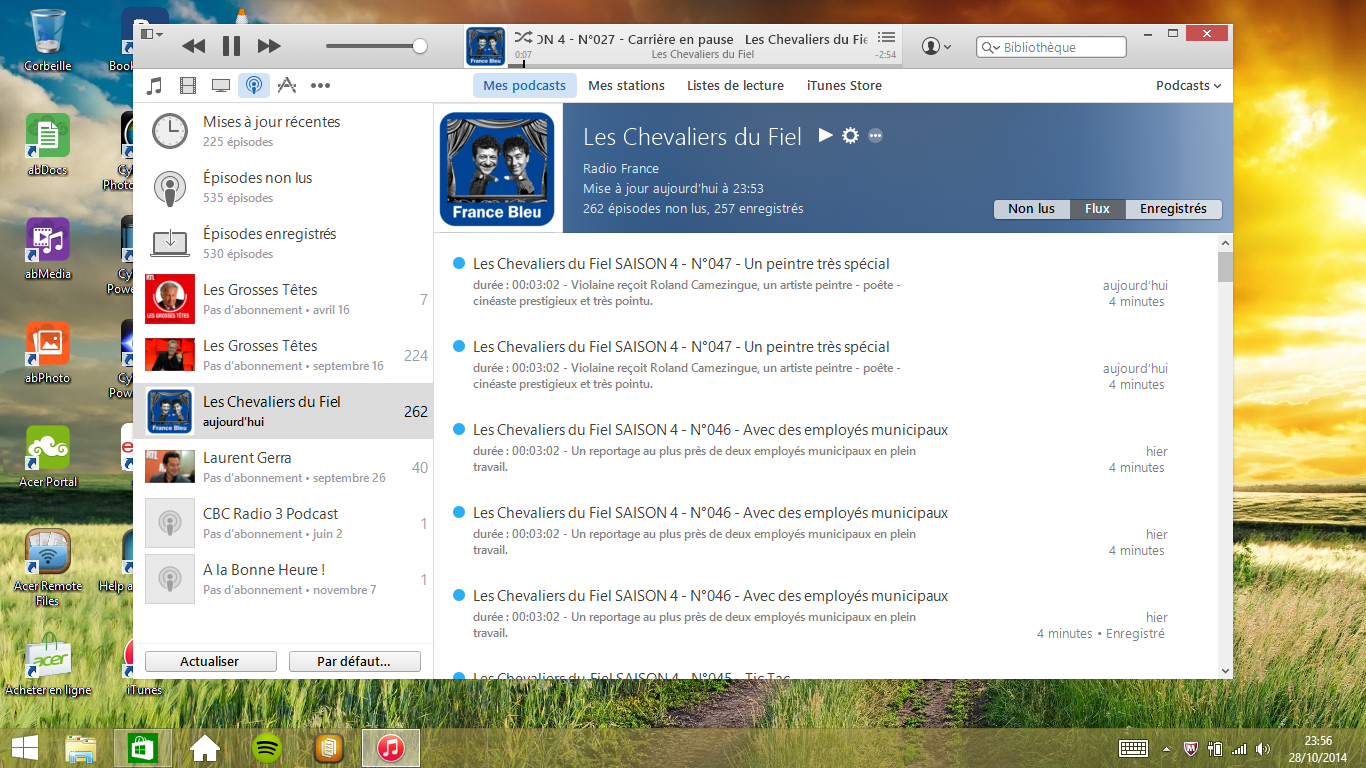Open Windows Start button
The image size is (1366, 768).
[x=25, y=747]
